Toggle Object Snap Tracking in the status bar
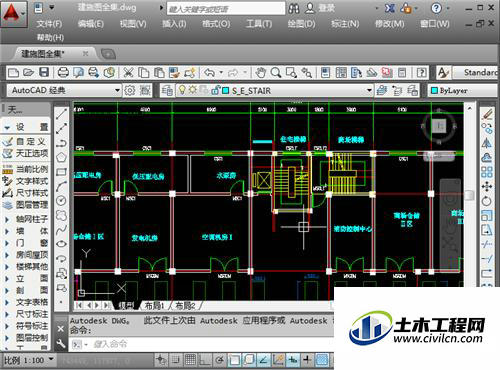Viewport: 500px width, 370px height. (x=263, y=360)
